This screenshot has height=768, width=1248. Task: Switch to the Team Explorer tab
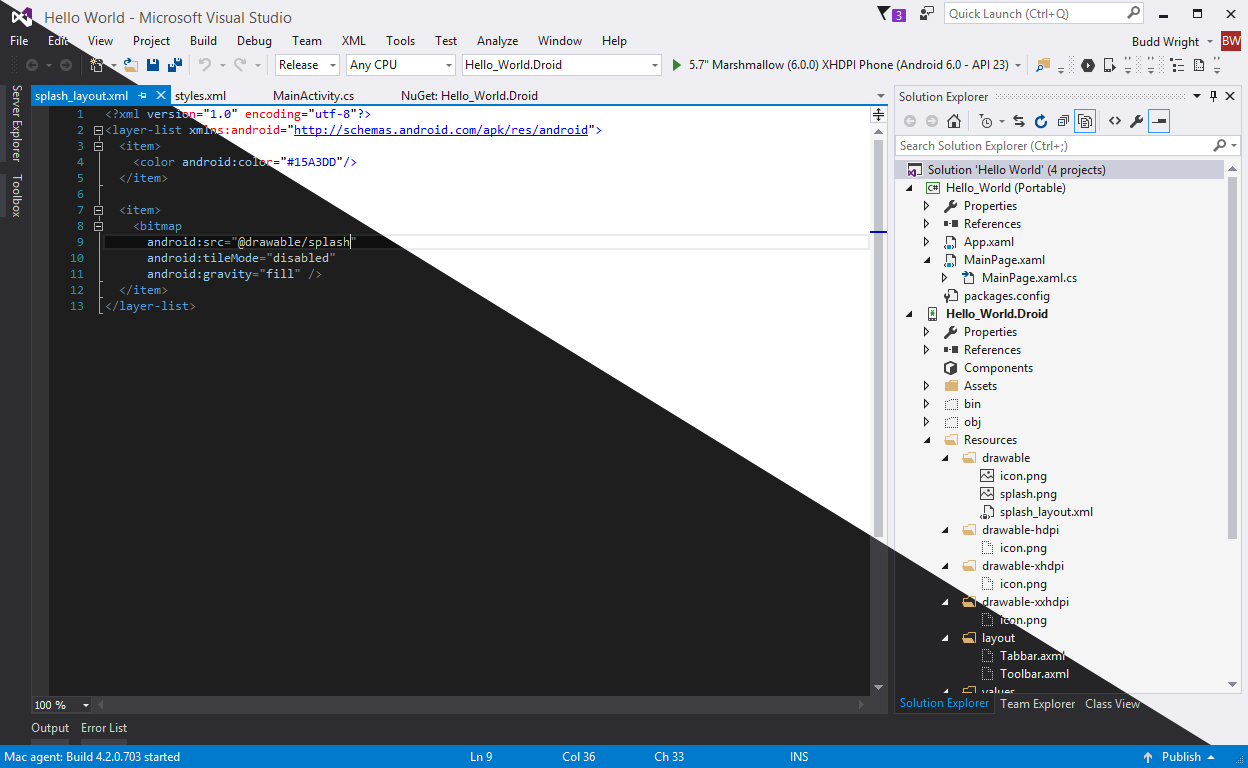coord(1038,704)
